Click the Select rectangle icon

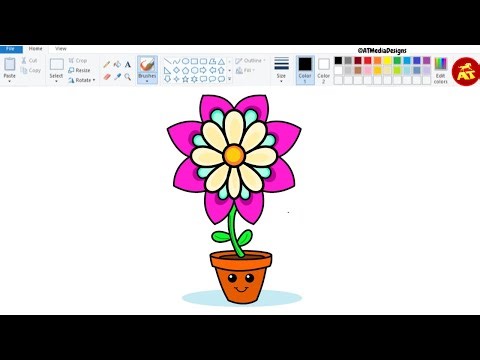click(x=56, y=64)
